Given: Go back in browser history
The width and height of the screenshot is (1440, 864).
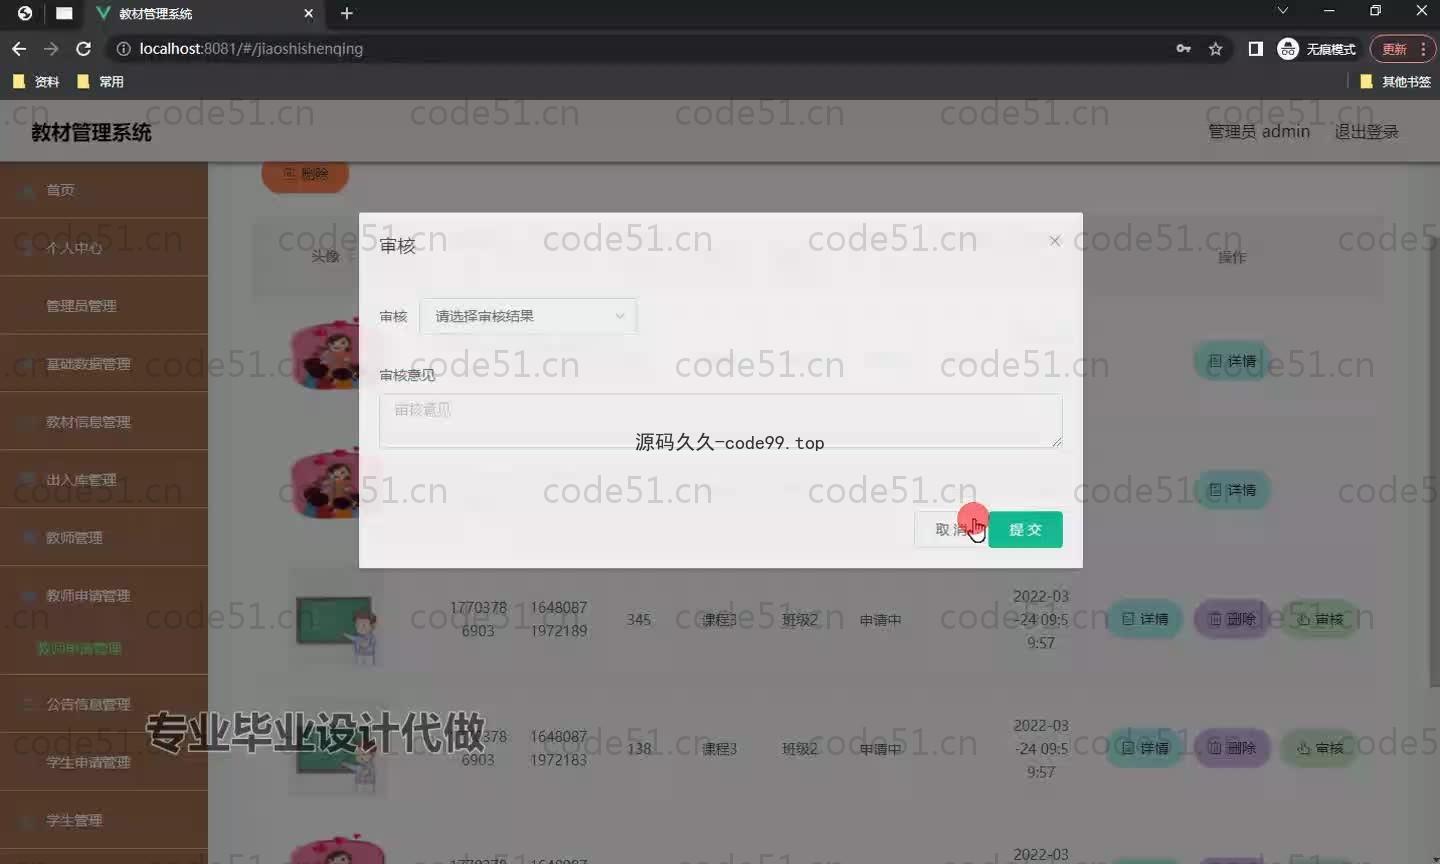Looking at the screenshot, I should click(19, 48).
